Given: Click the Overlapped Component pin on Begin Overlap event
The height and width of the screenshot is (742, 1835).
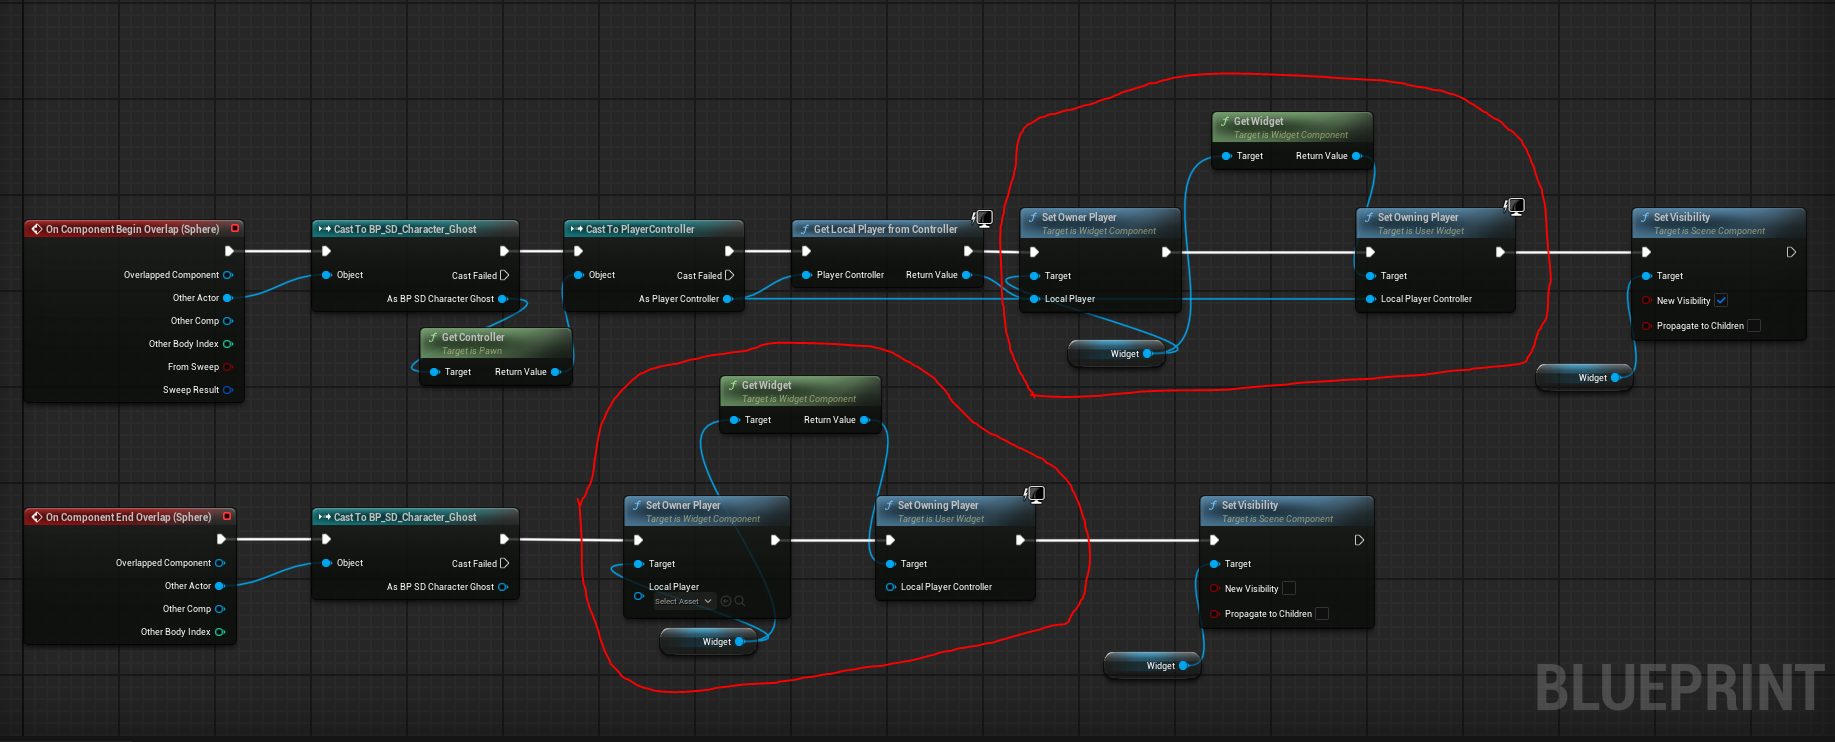Looking at the screenshot, I should point(228,275).
